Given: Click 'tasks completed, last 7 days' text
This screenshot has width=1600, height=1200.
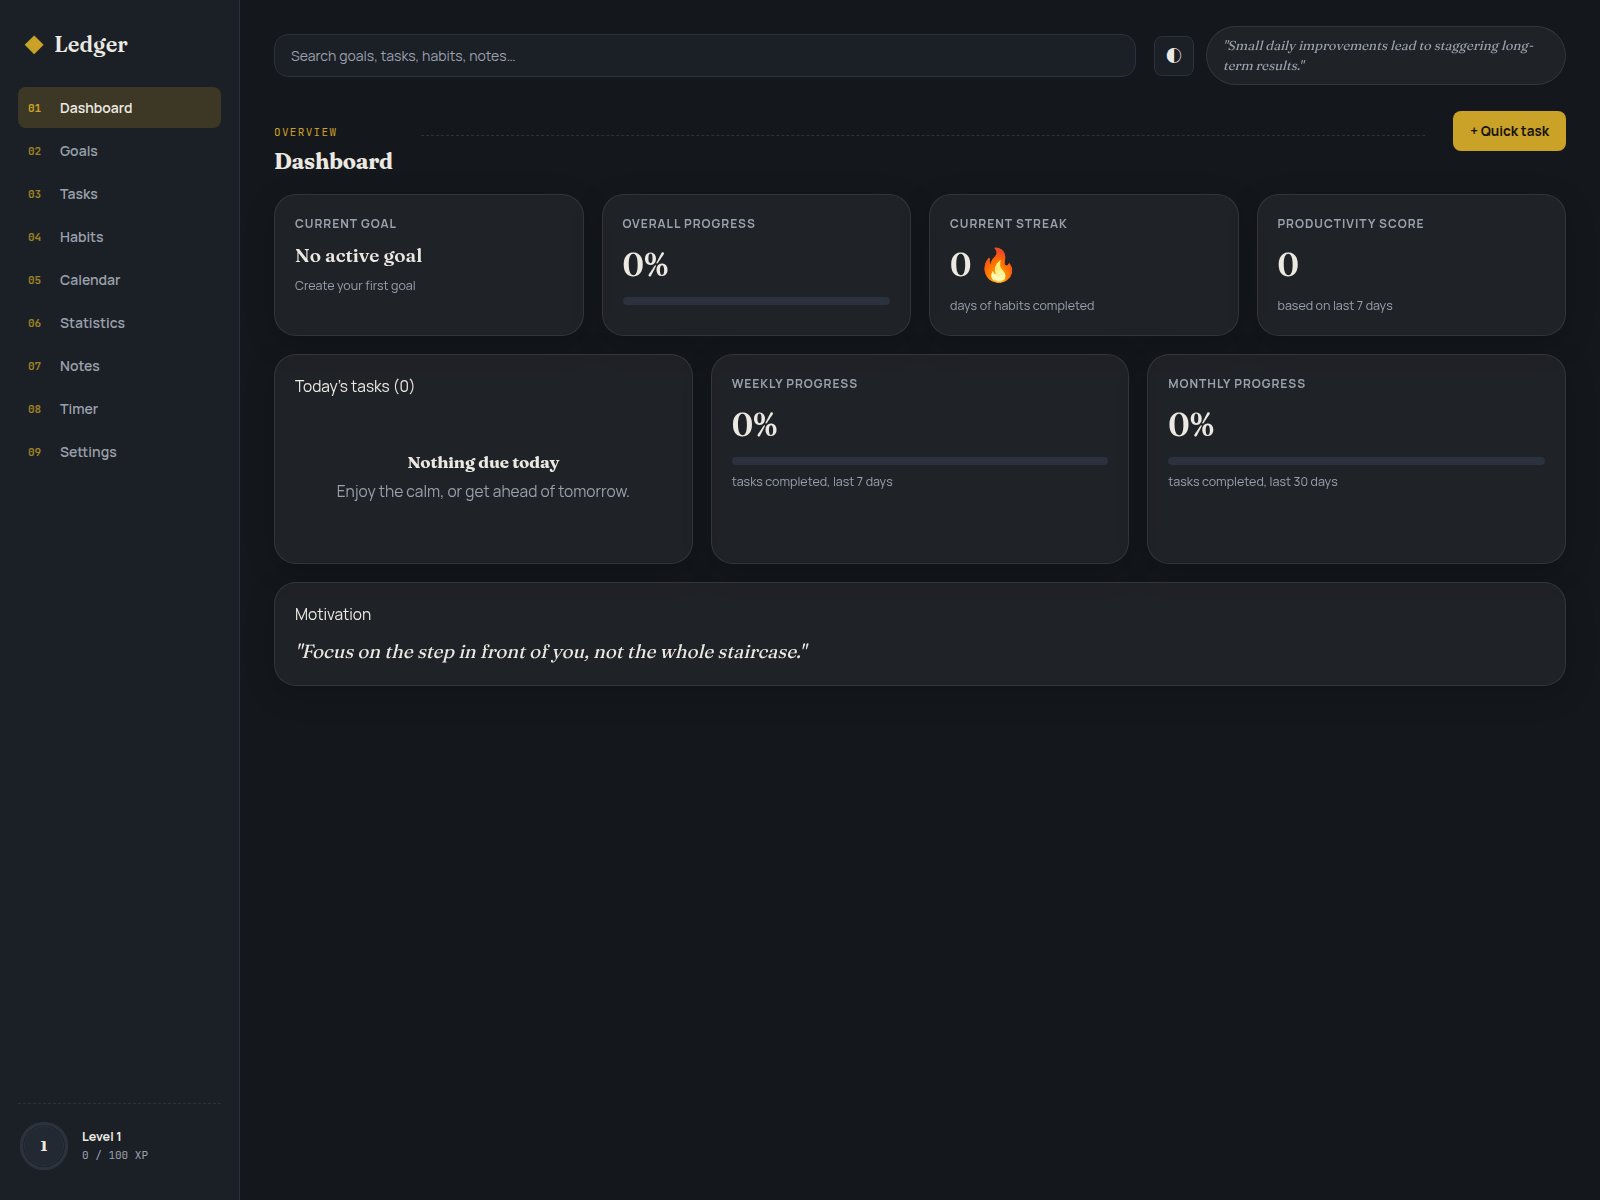Looking at the screenshot, I should pos(812,482).
